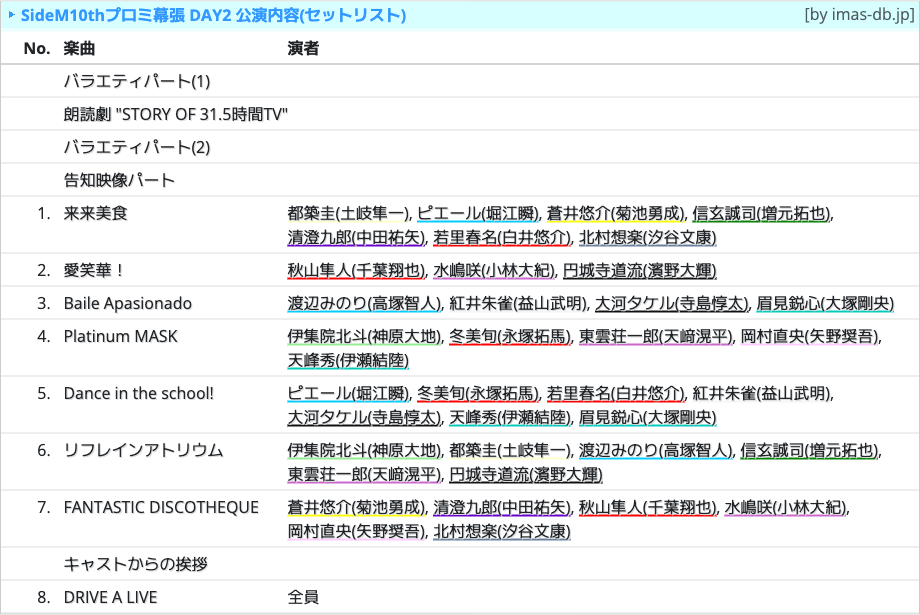The height and width of the screenshot is (615, 920).
Task: Open 若里春名(白井悠介) in Dance in the school! row
Action: tap(616, 393)
